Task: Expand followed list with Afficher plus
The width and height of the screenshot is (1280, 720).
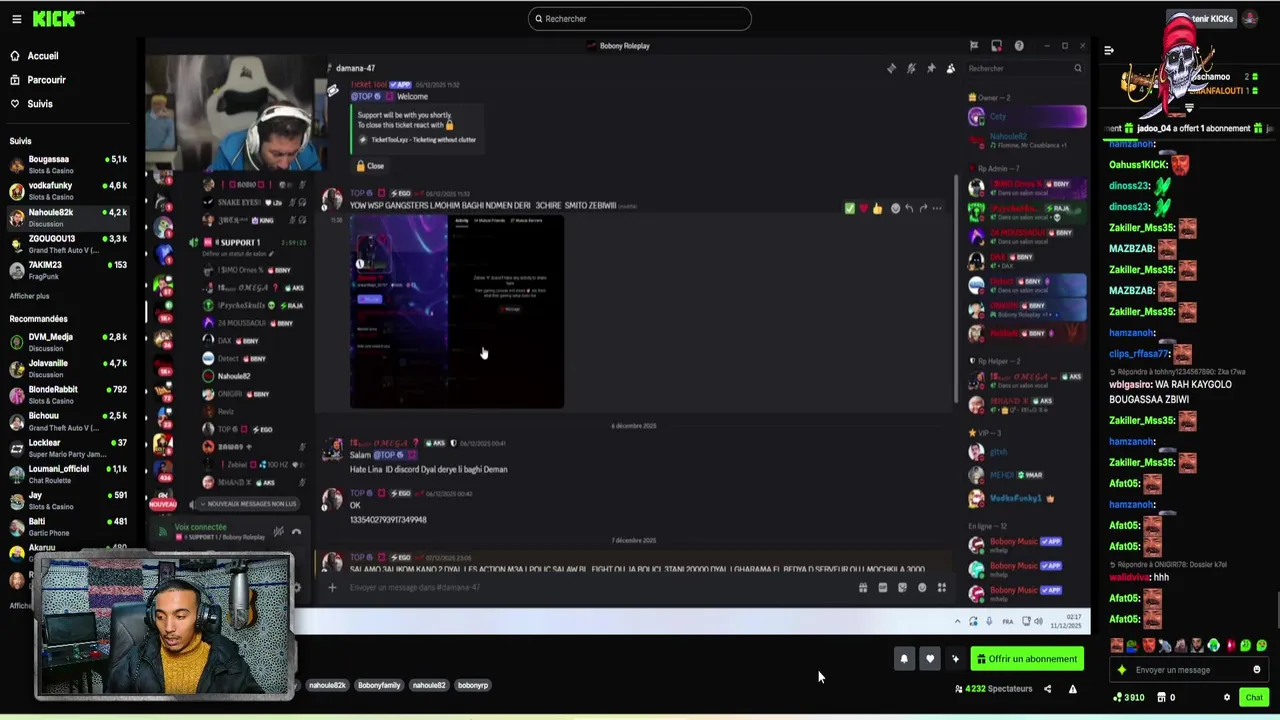Action: click(29, 296)
